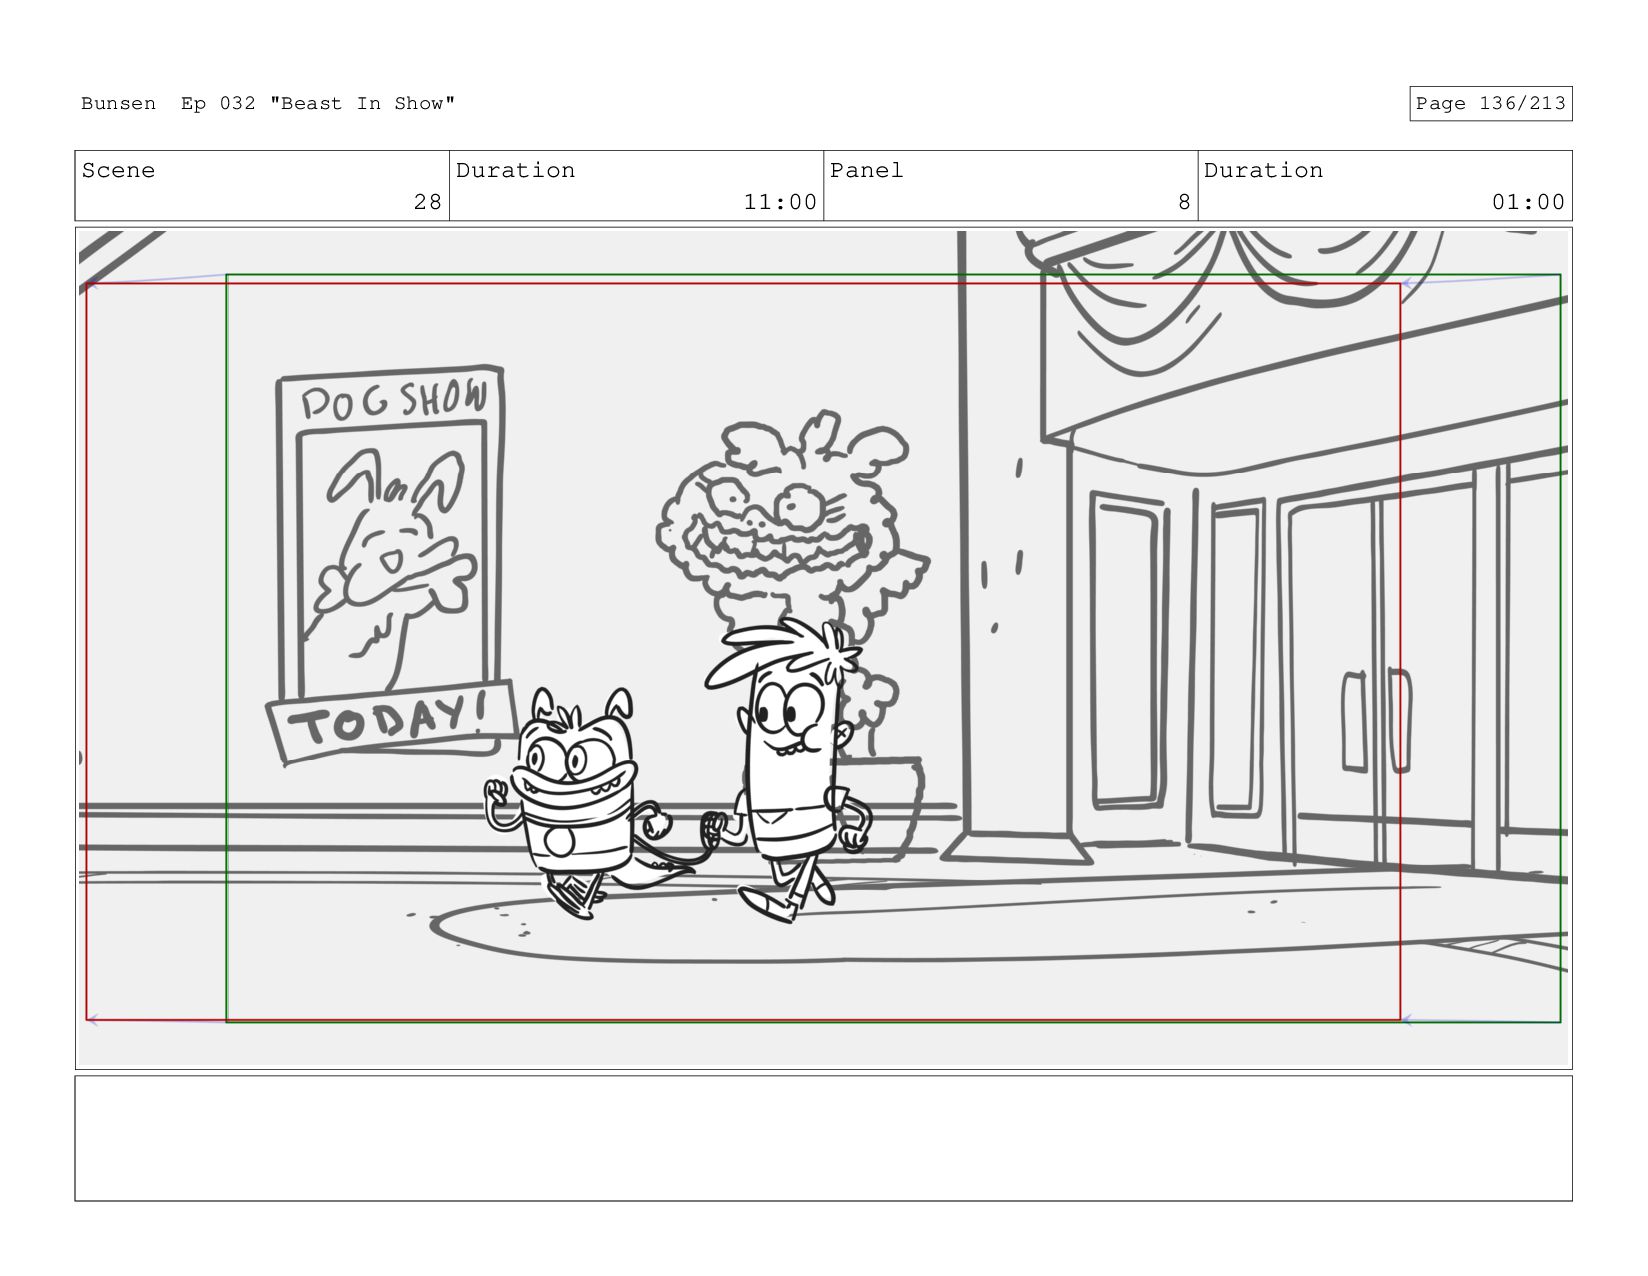Click the 'Page 136/213' box
Screen dimensions: 1648x1276
pos(1490,104)
